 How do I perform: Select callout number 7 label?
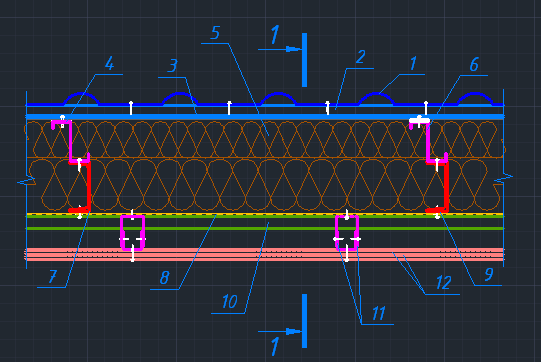(x=52, y=276)
